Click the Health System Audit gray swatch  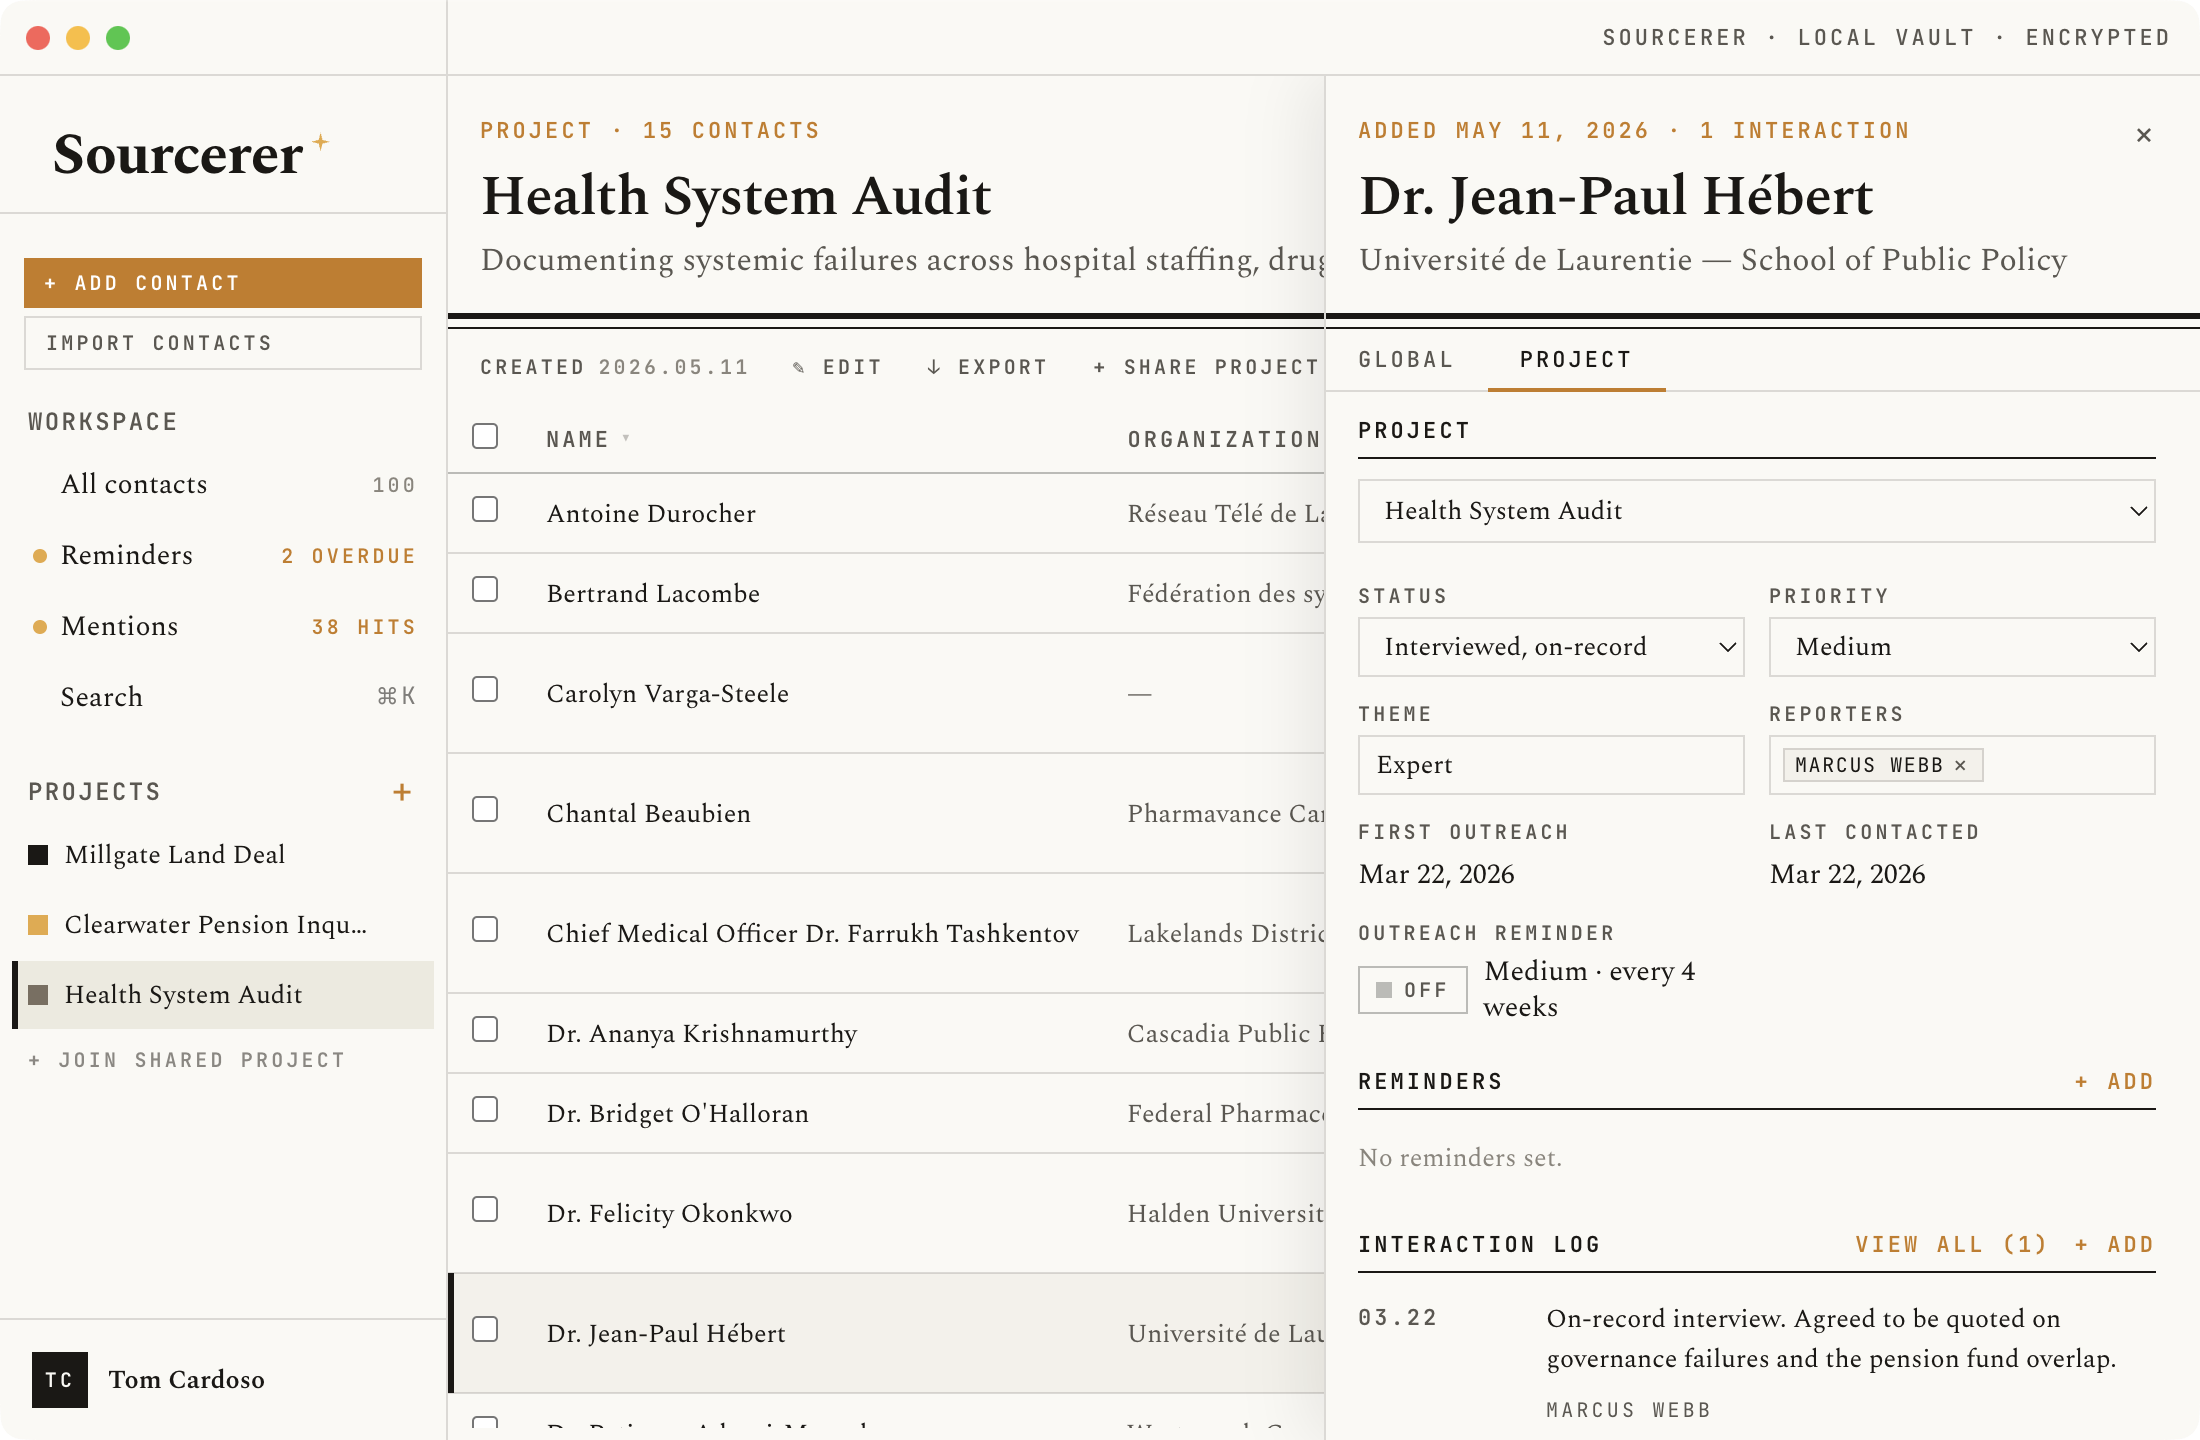(x=38, y=995)
